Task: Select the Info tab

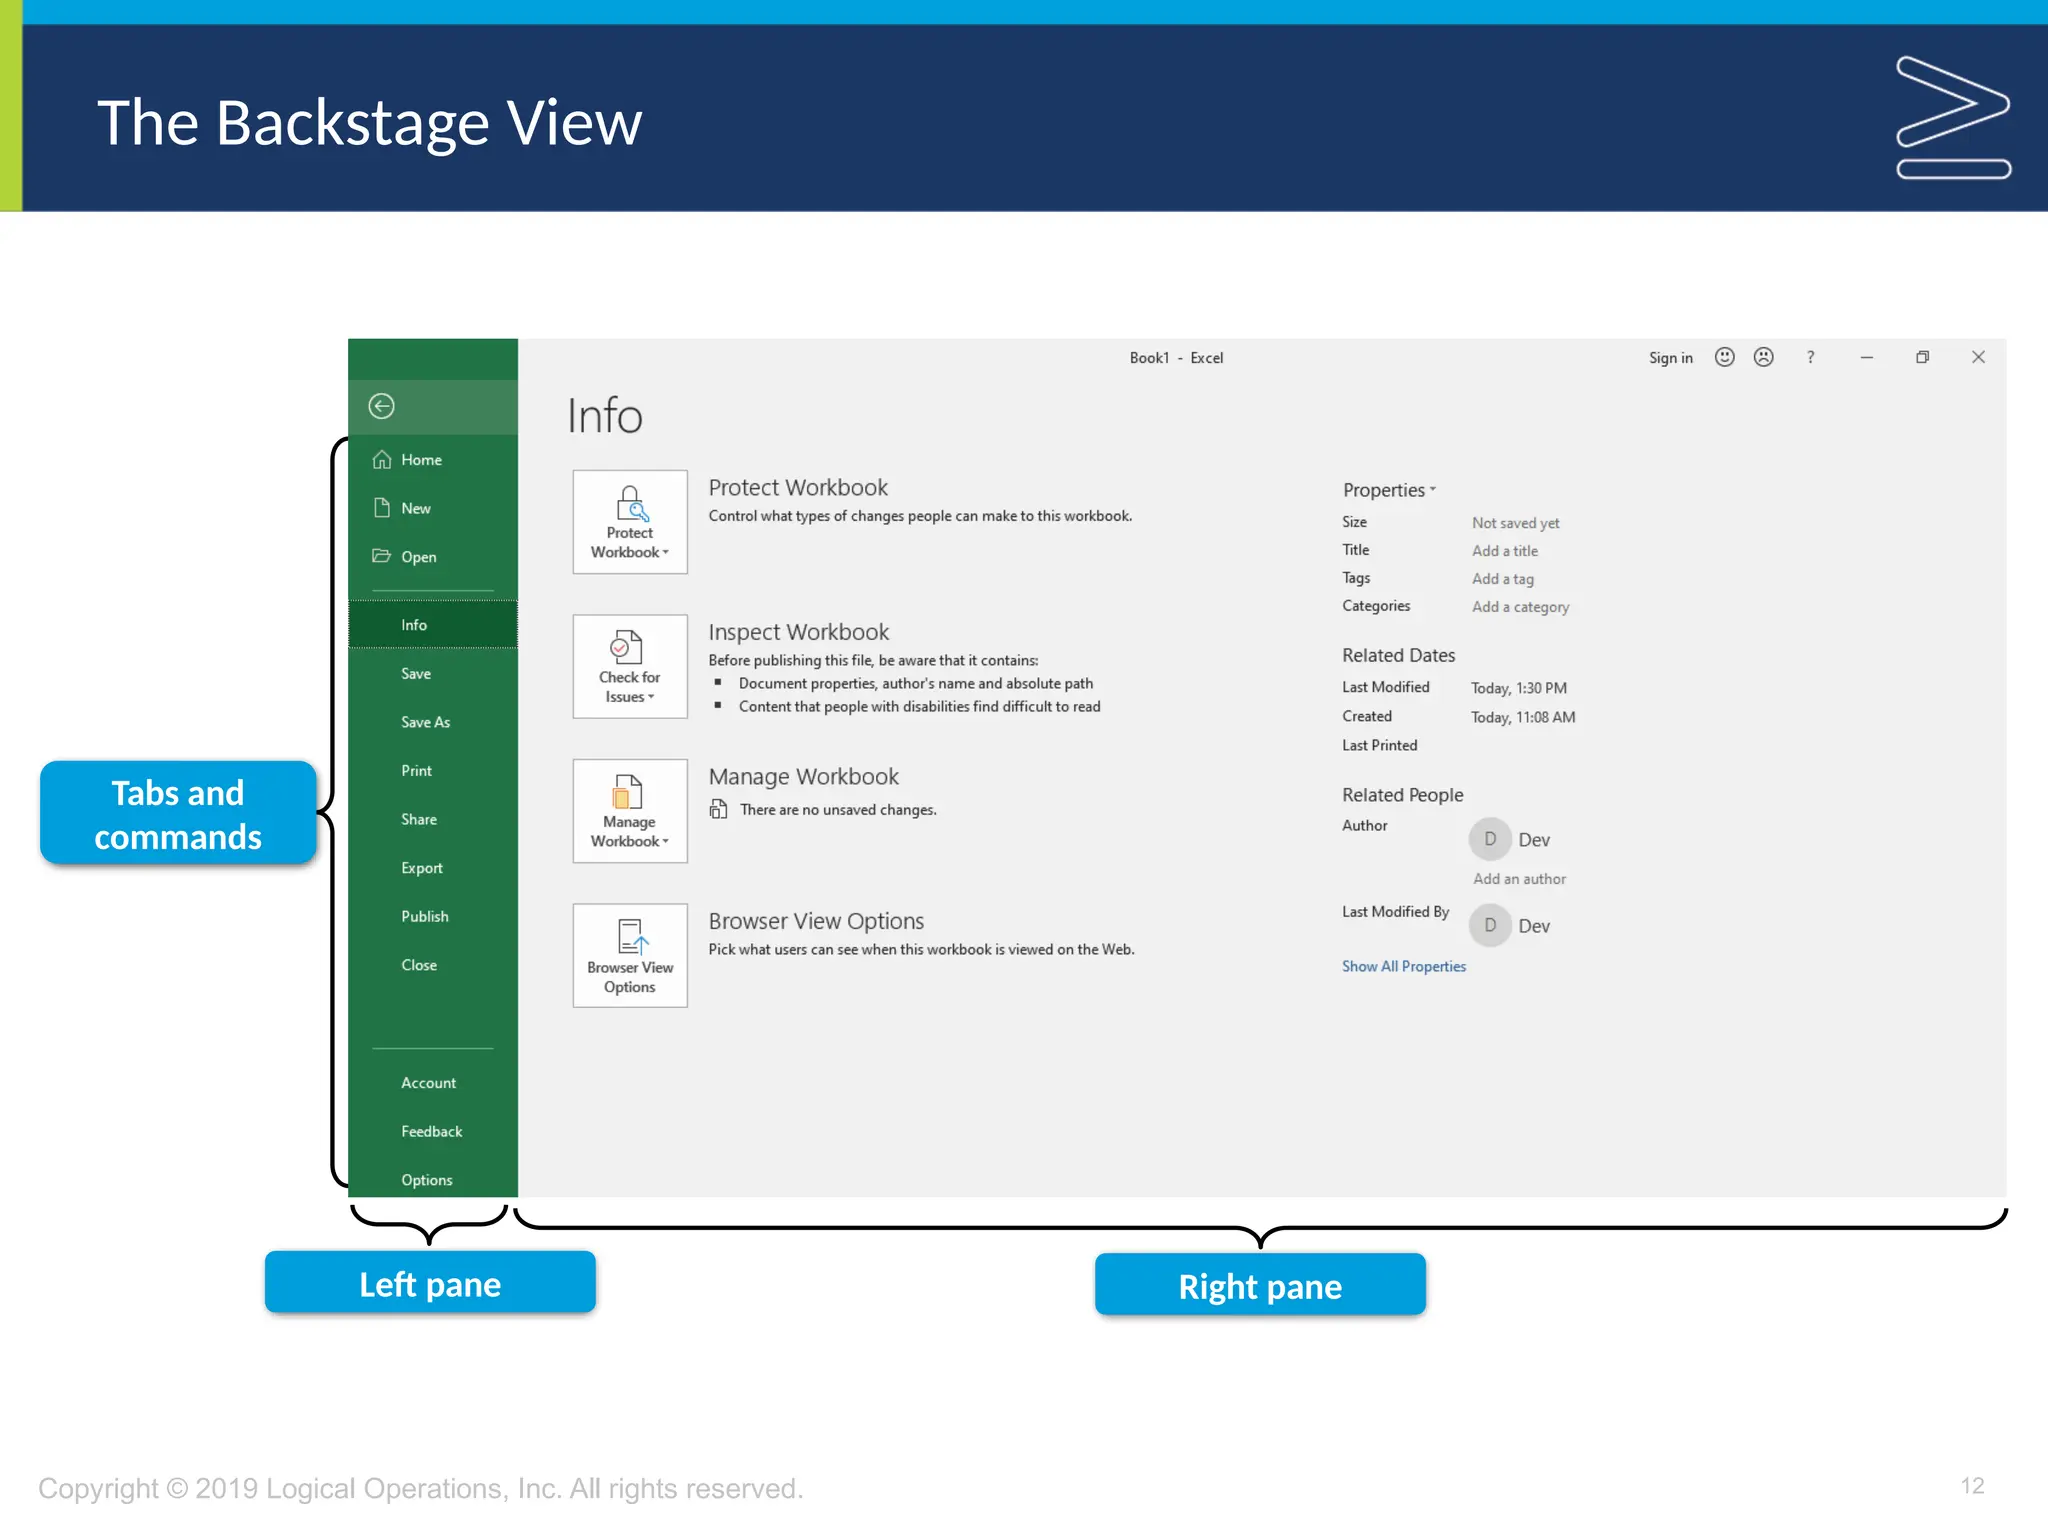Action: [433, 624]
